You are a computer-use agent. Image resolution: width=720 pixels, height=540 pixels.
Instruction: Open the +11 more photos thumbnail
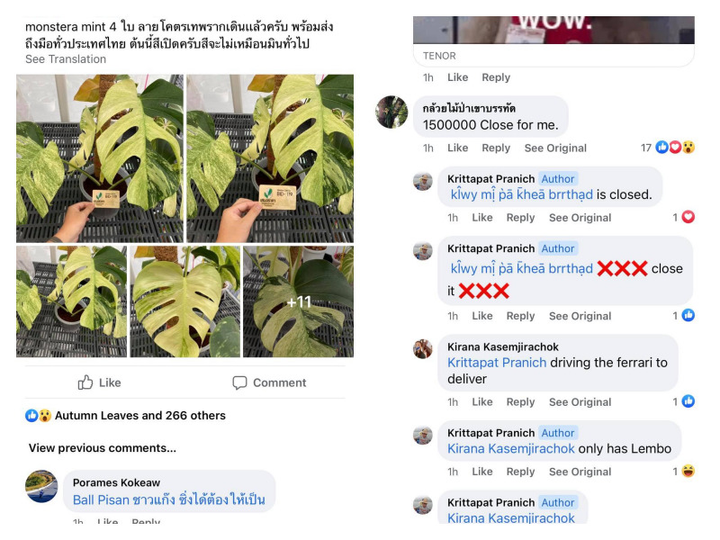pyautogui.click(x=298, y=302)
